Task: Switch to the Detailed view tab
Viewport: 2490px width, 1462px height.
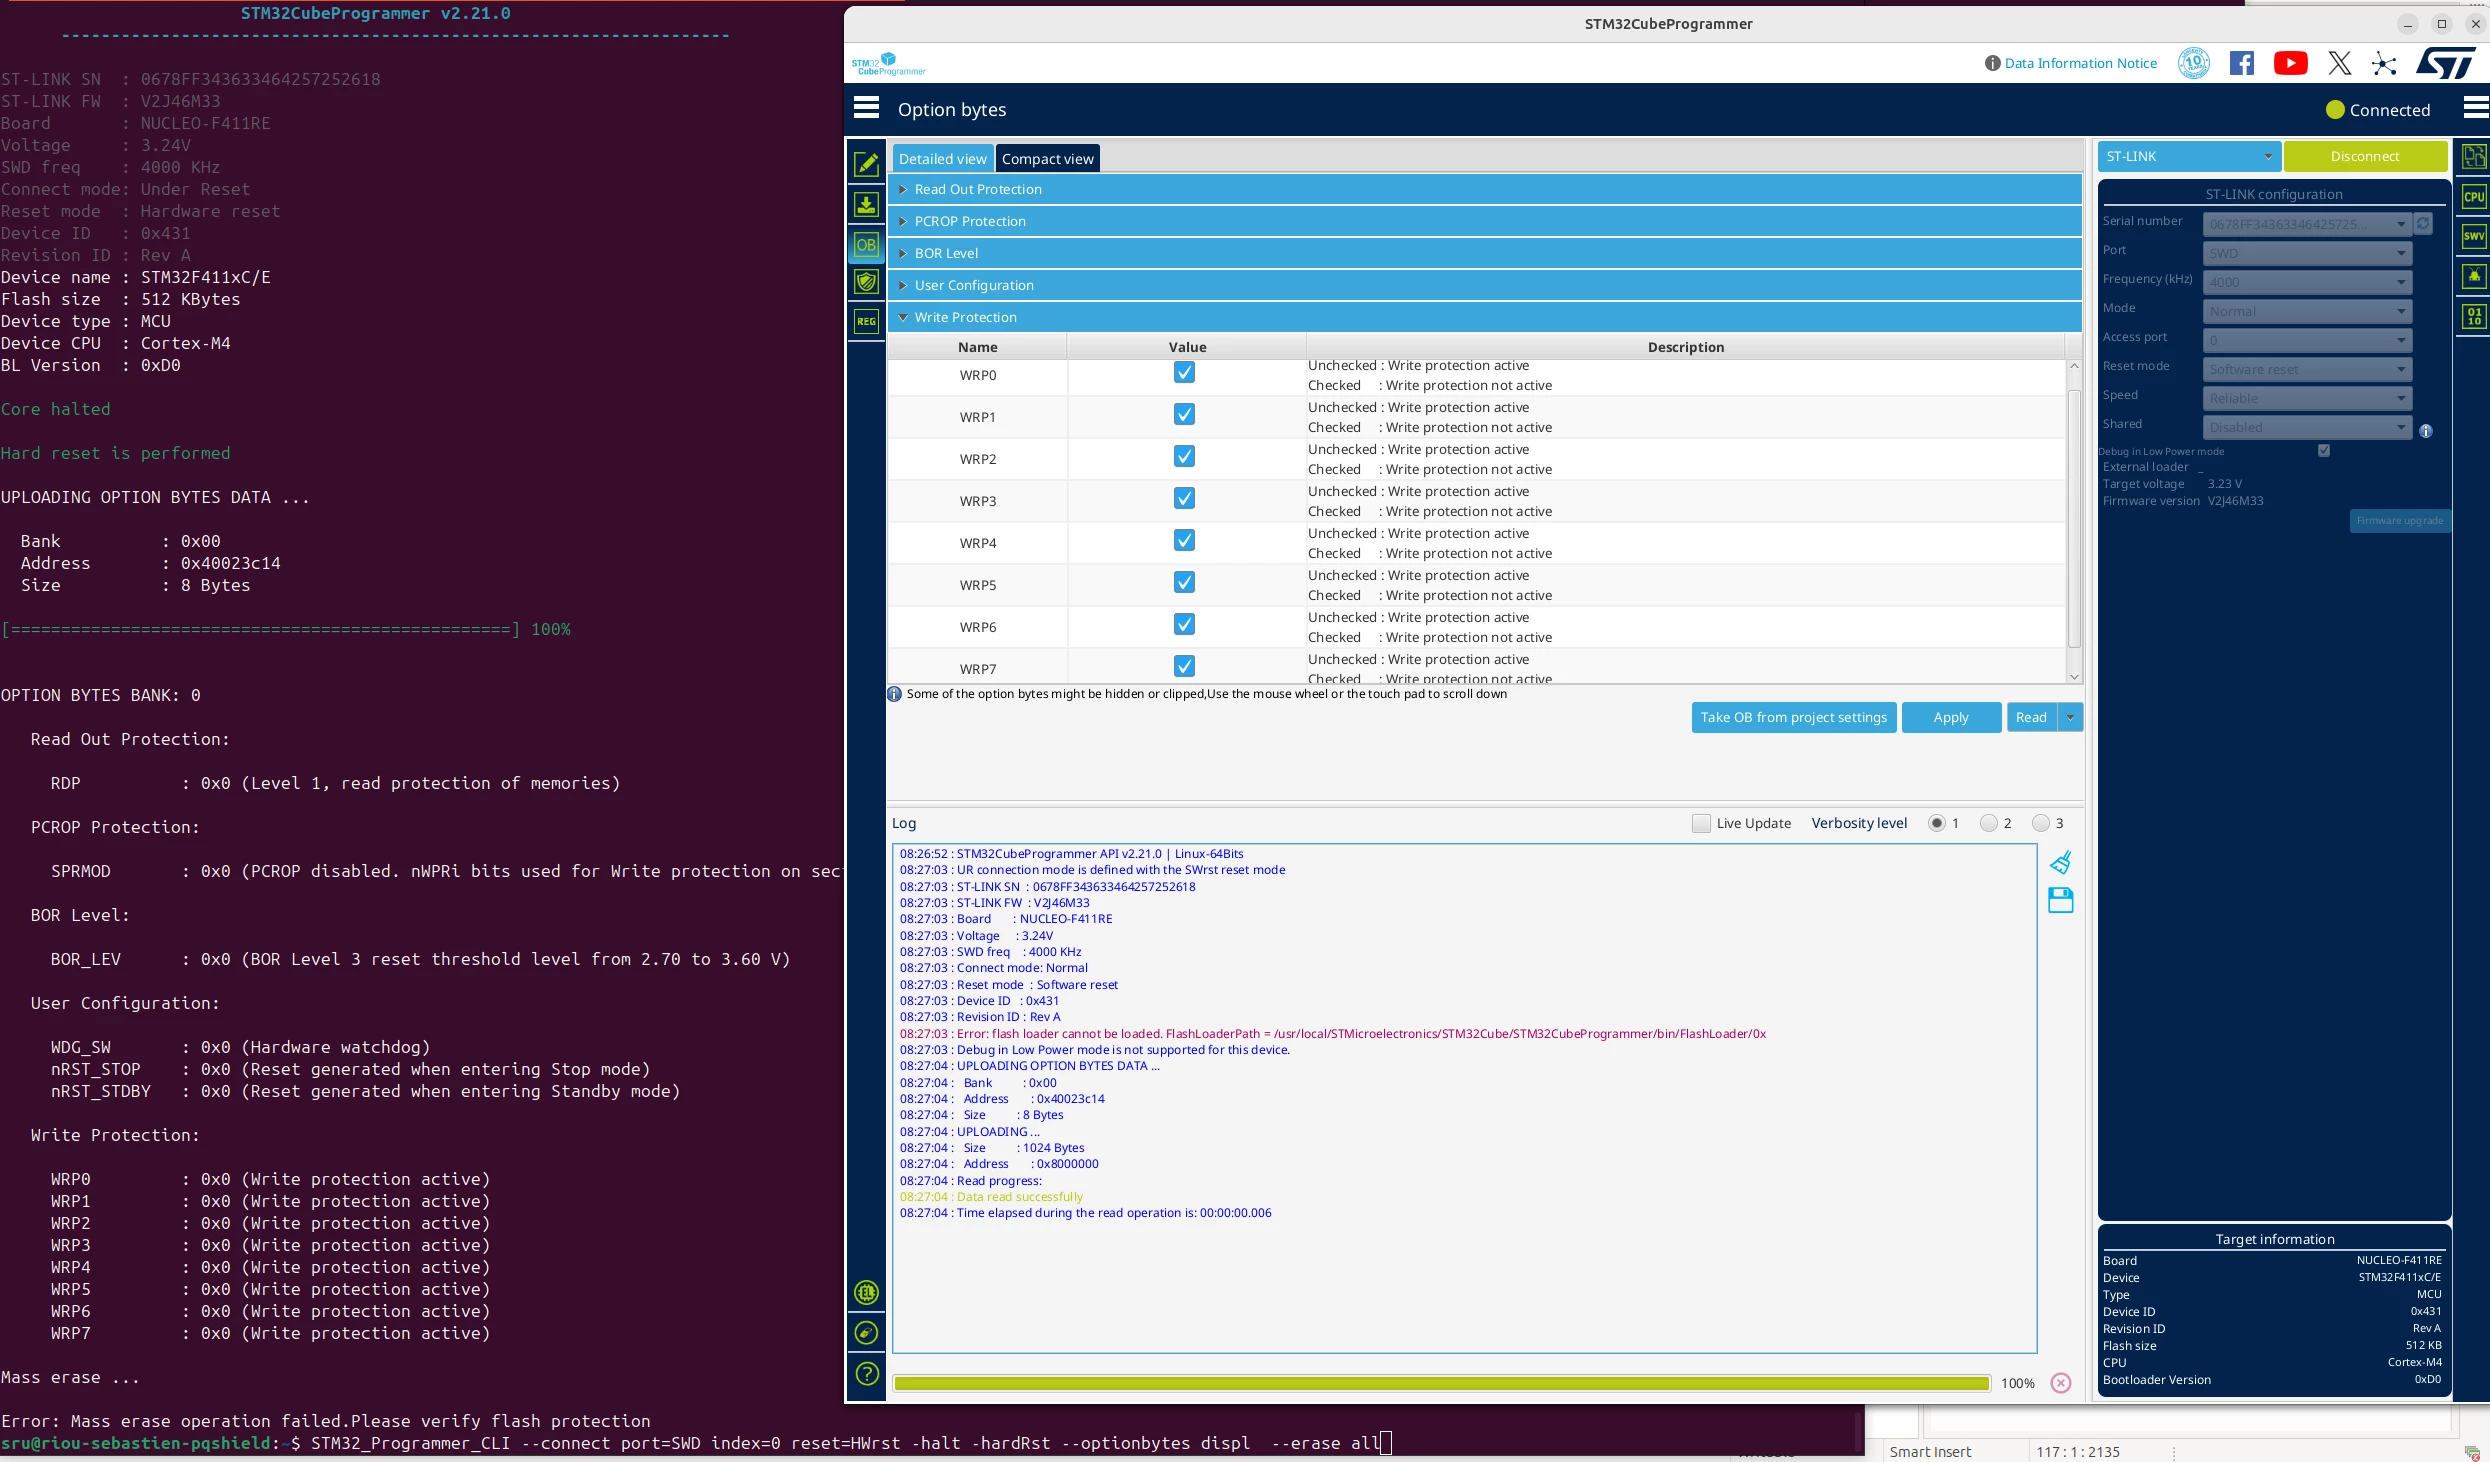Action: (x=942, y=159)
